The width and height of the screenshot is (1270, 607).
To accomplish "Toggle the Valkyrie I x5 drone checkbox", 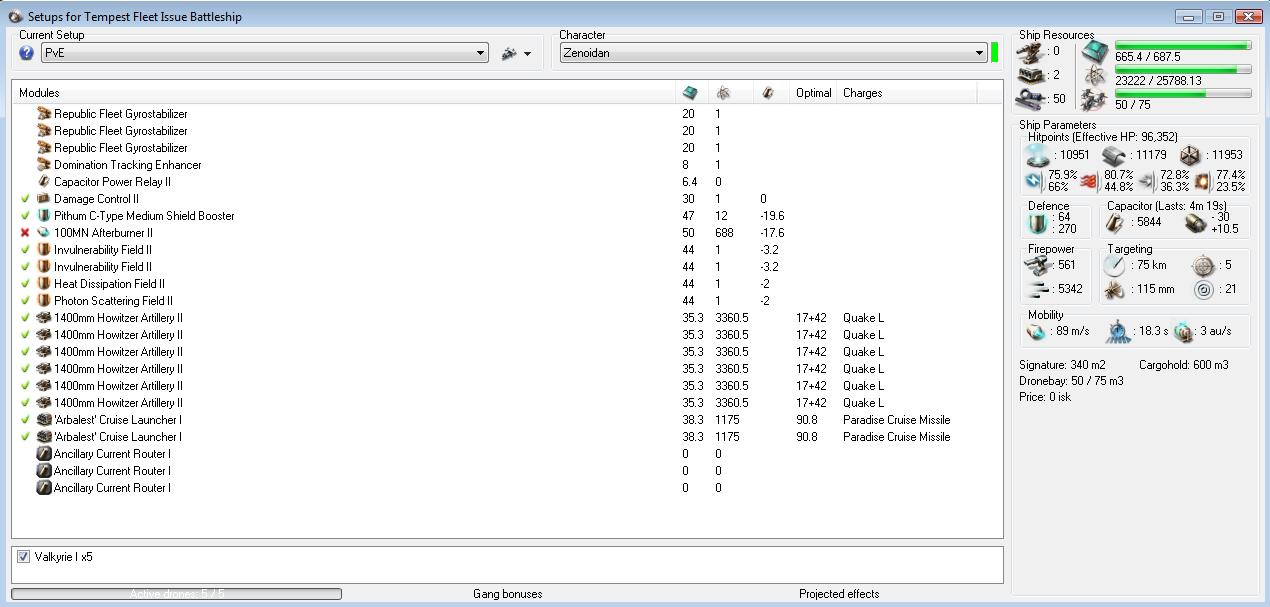I will (23, 557).
